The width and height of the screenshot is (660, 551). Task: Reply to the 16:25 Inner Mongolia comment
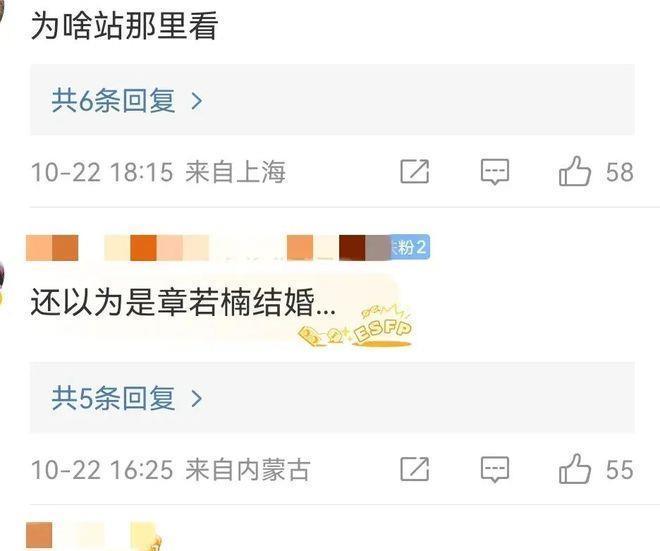click(x=495, y=468)
